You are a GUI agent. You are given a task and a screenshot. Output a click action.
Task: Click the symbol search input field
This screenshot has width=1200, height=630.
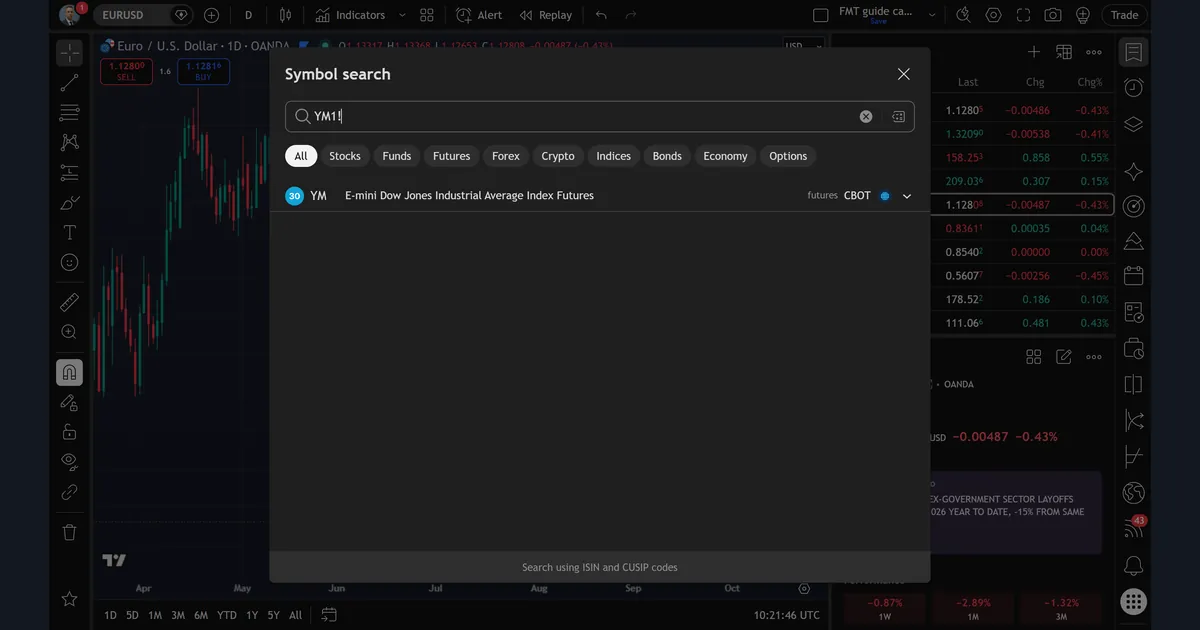click(x=600, y=116)
